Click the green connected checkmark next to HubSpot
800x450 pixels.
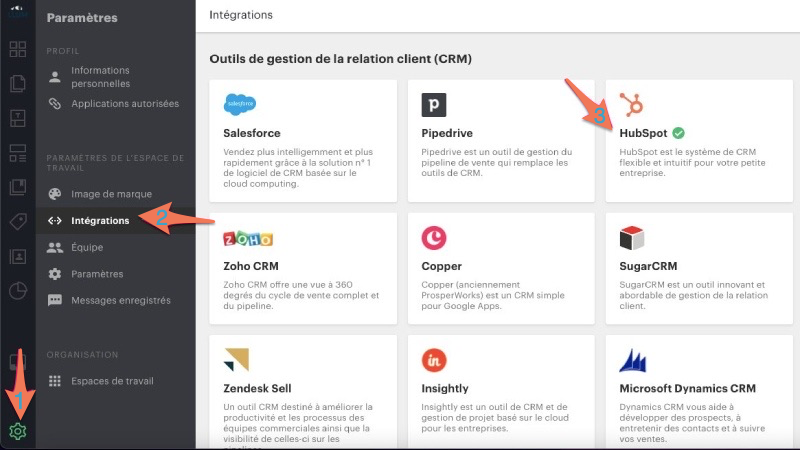coord(678,133)
